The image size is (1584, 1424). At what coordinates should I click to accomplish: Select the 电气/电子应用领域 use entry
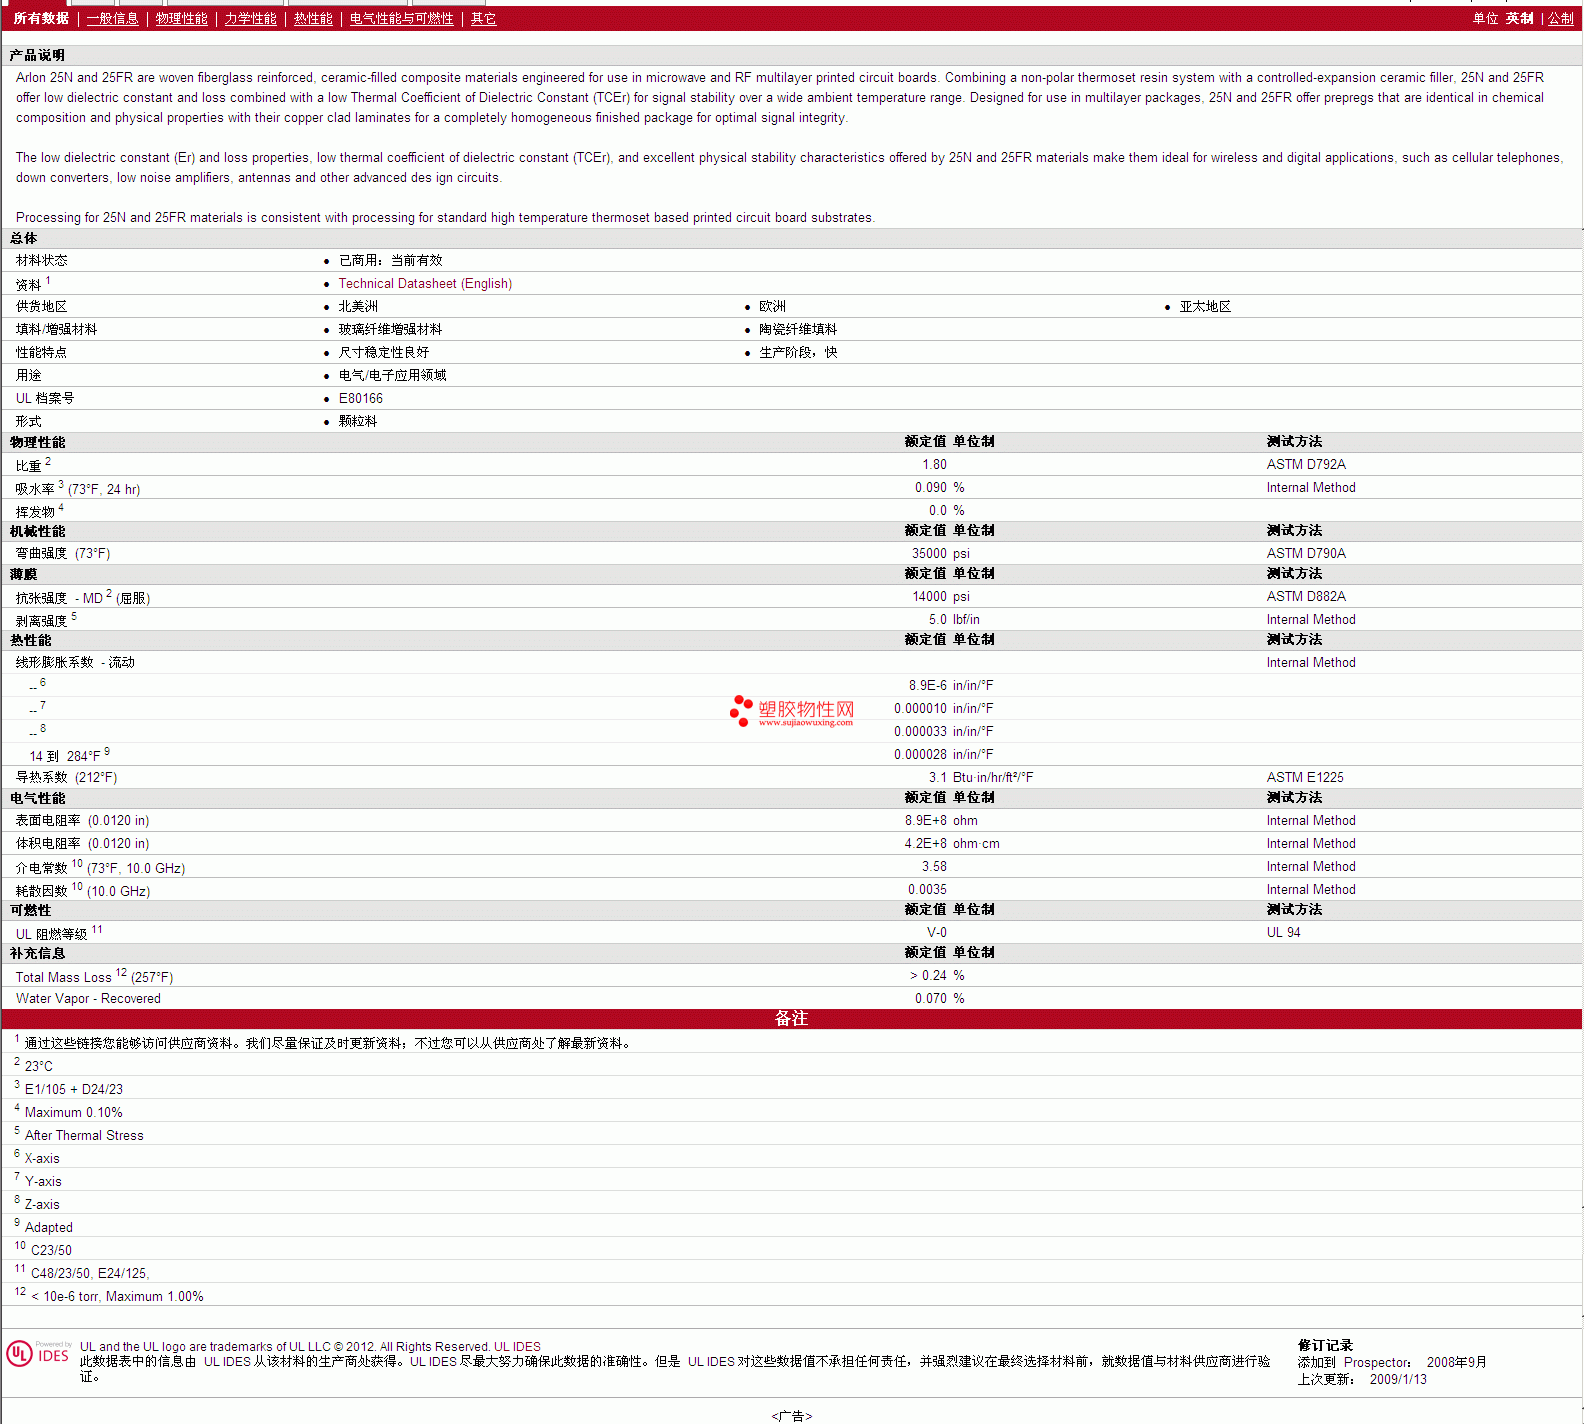pos(392,375)
